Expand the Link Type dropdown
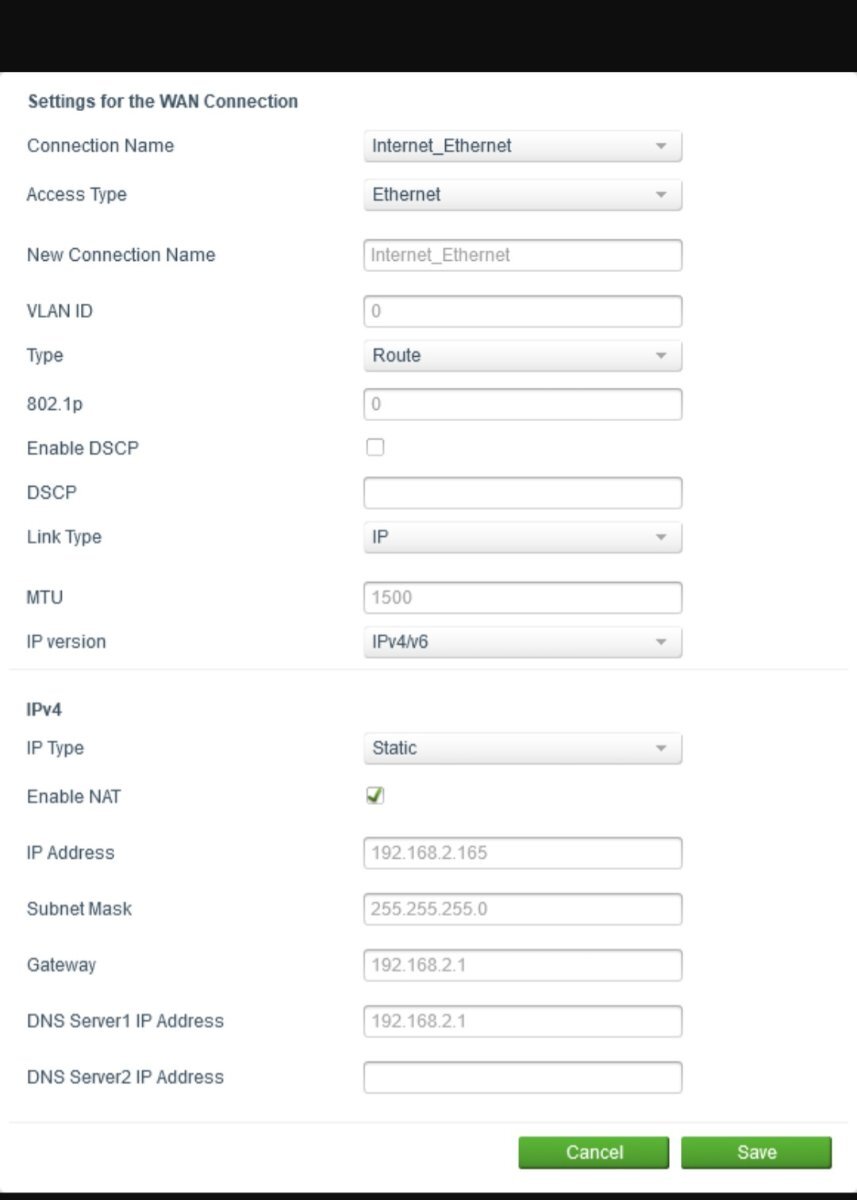 [x=522, y=537]
